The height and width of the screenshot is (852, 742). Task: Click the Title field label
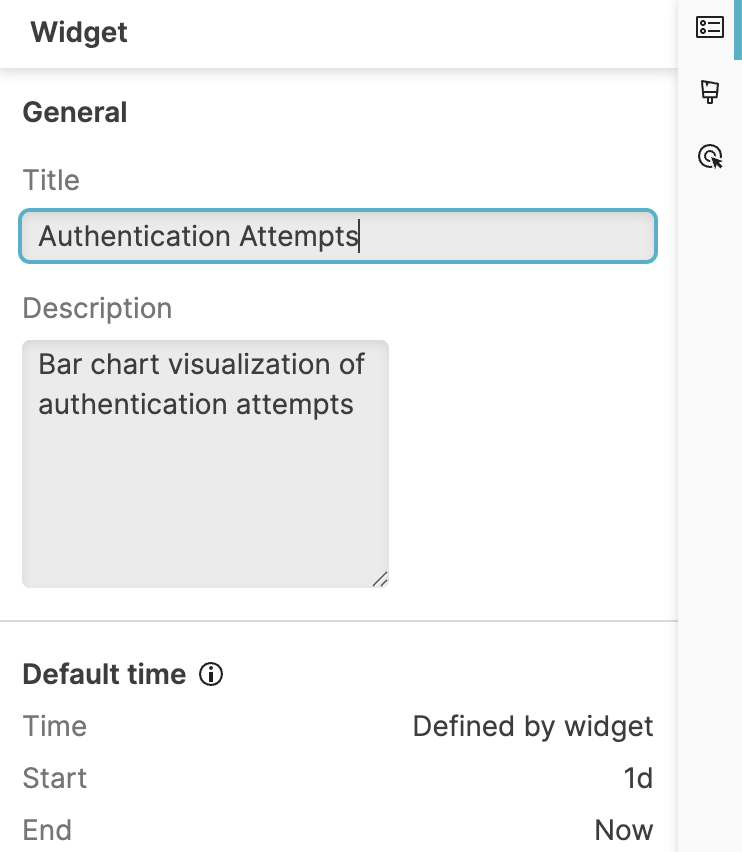pos(51,180)
